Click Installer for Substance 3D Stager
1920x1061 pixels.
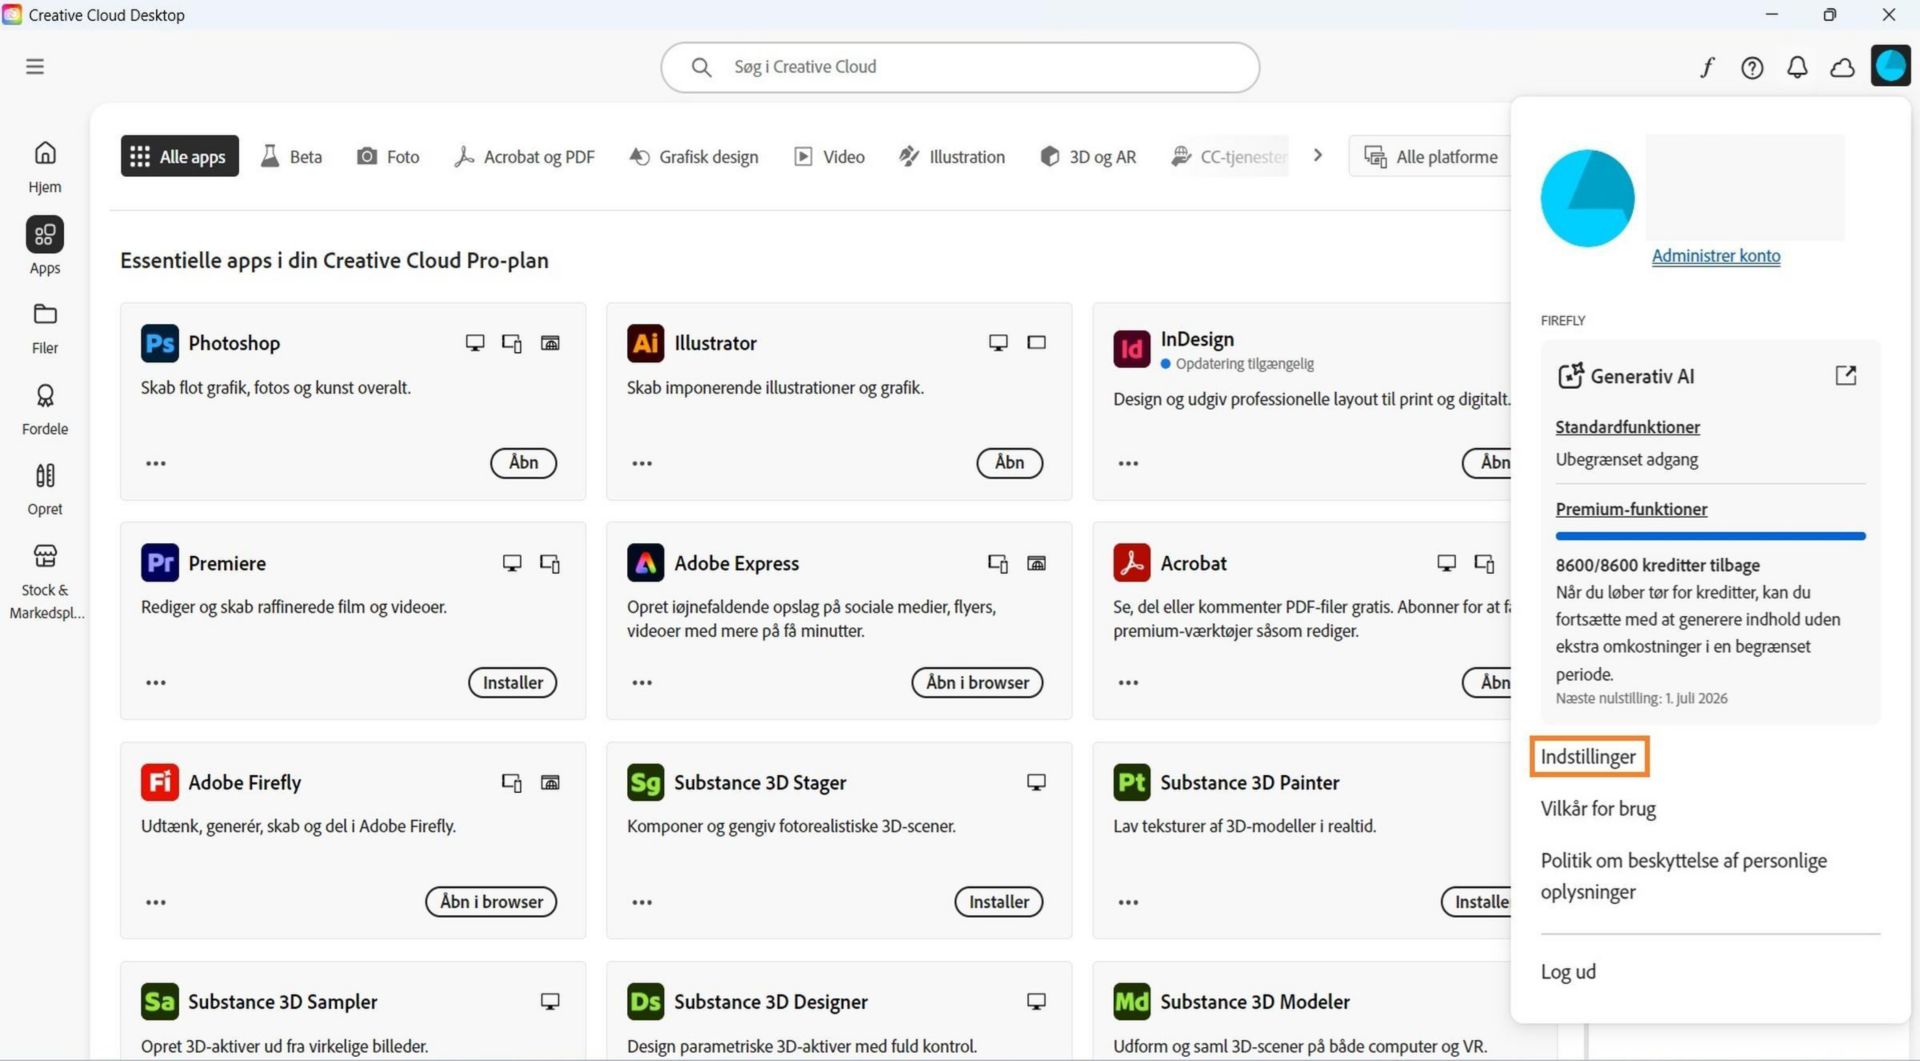point(998,902)
